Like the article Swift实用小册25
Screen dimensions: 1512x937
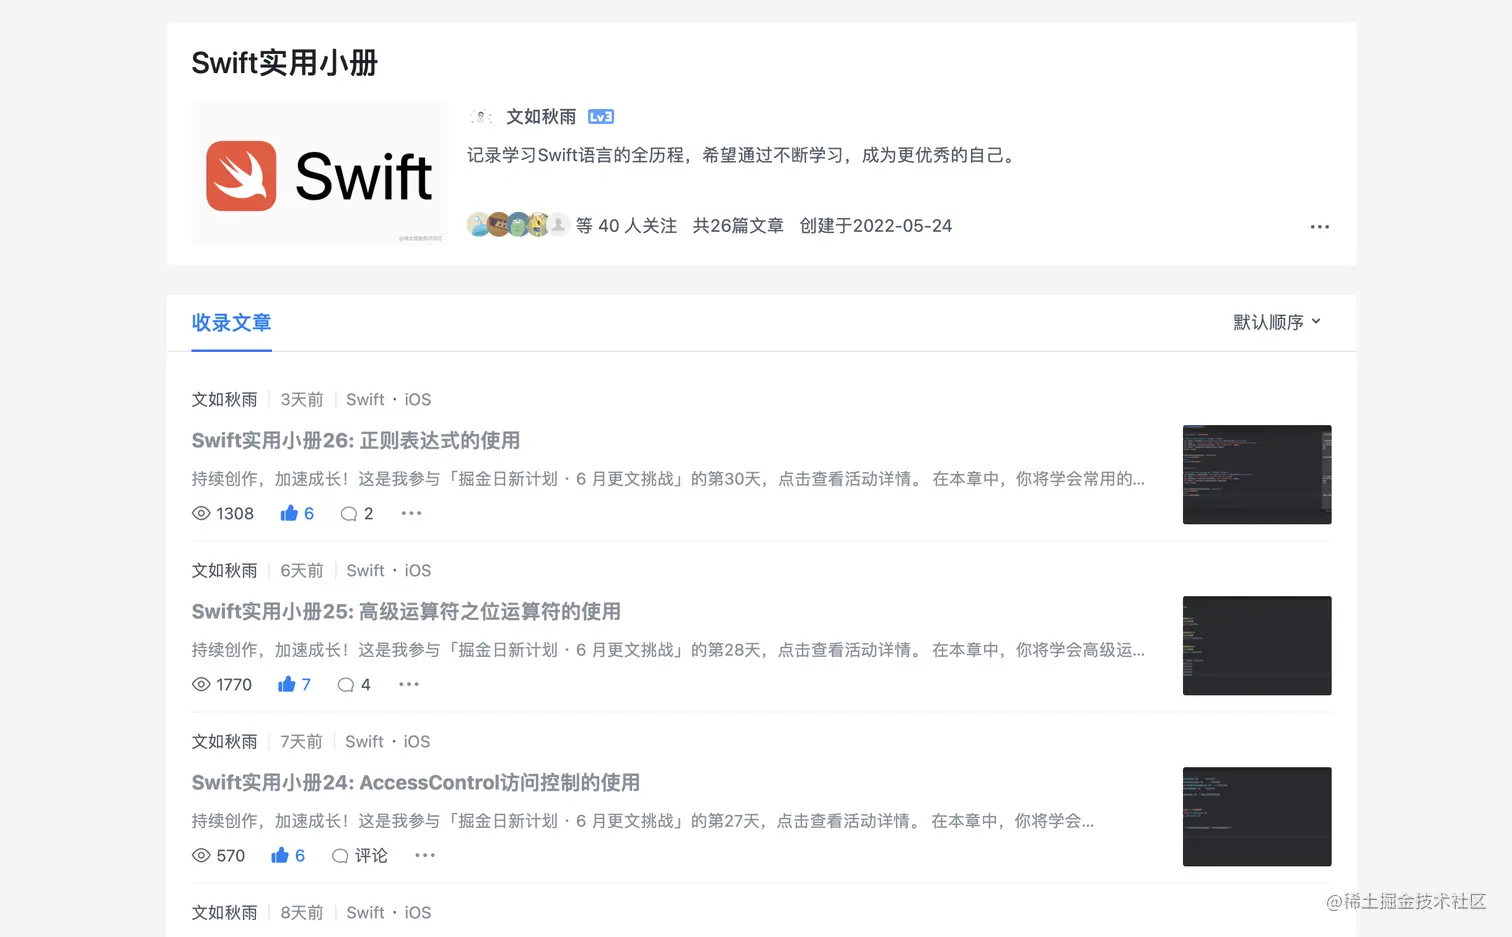coord(294,684)
